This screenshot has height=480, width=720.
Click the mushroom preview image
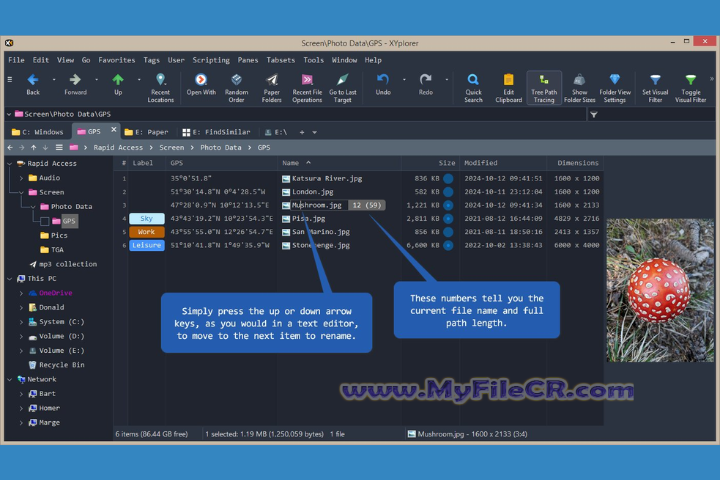(660, 290)
